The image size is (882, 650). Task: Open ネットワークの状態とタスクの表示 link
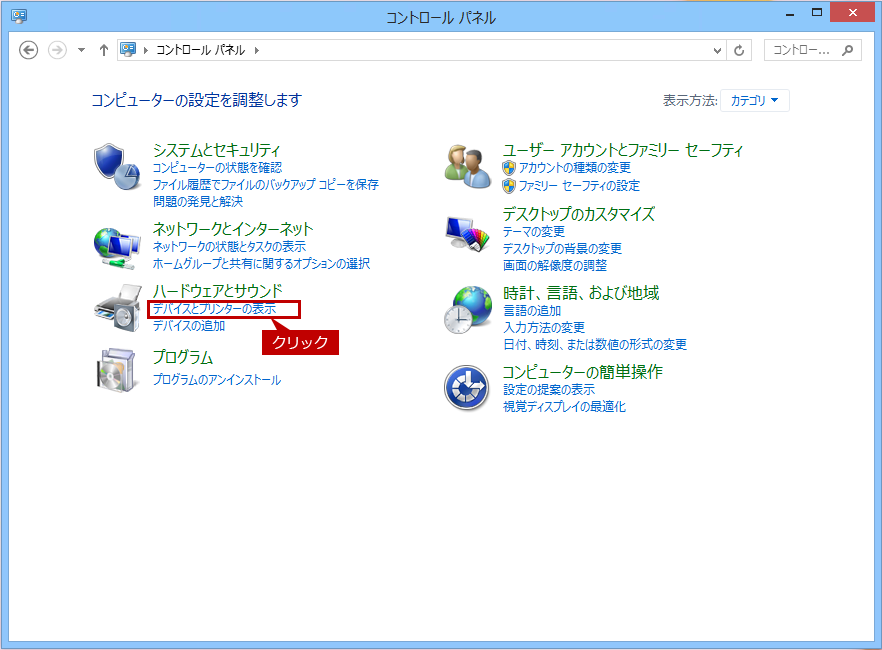[229, 246]
